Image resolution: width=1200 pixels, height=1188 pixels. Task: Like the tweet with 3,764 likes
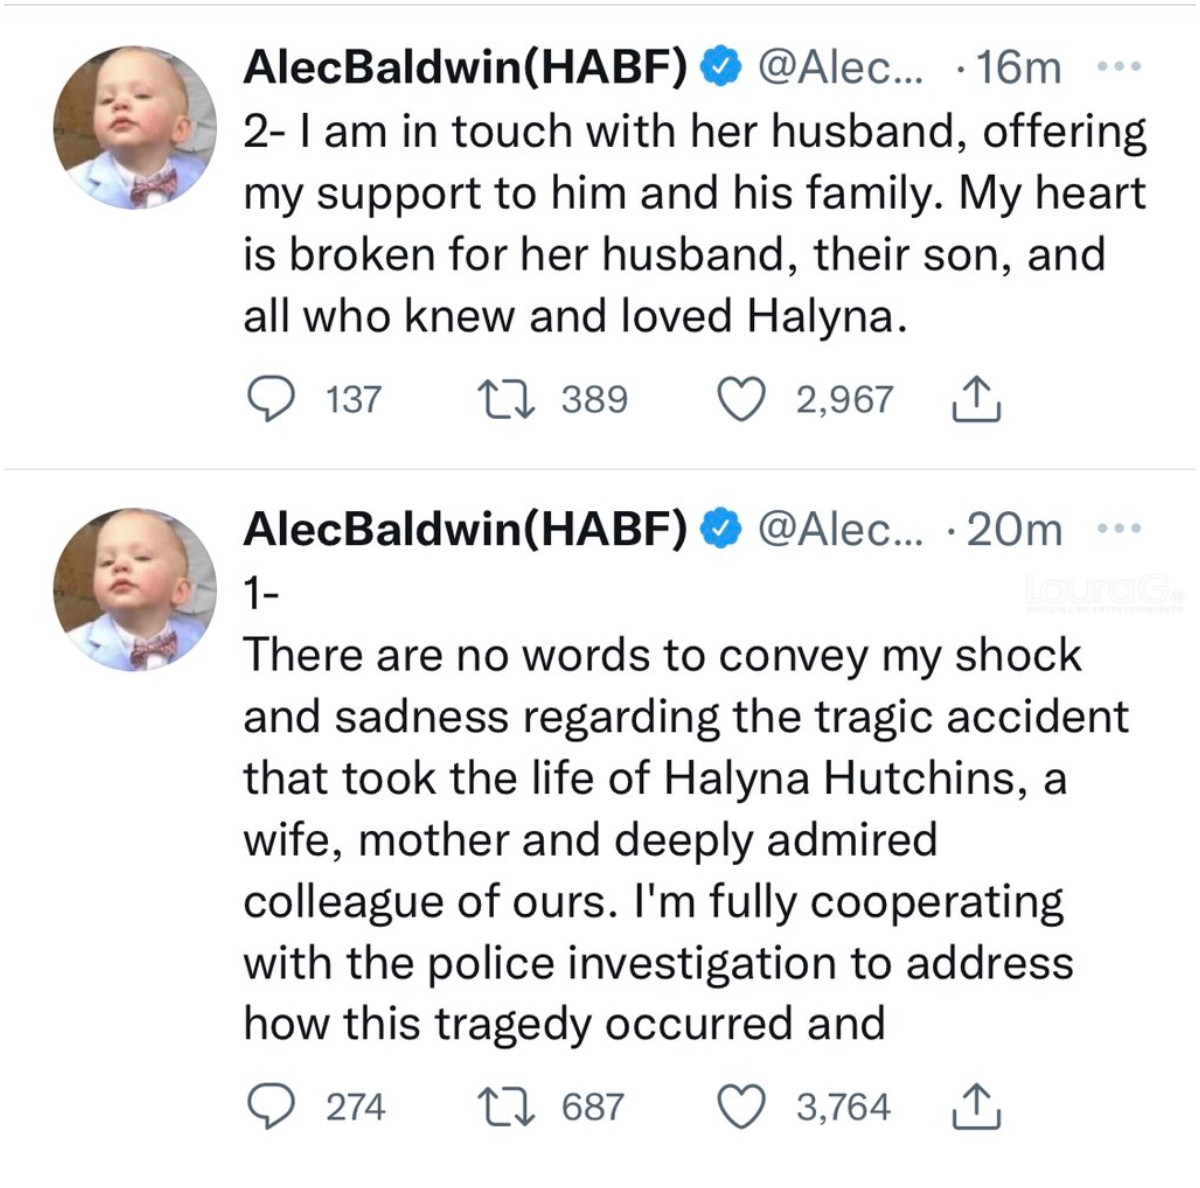pyautogui.click(x=742, y=1107)
